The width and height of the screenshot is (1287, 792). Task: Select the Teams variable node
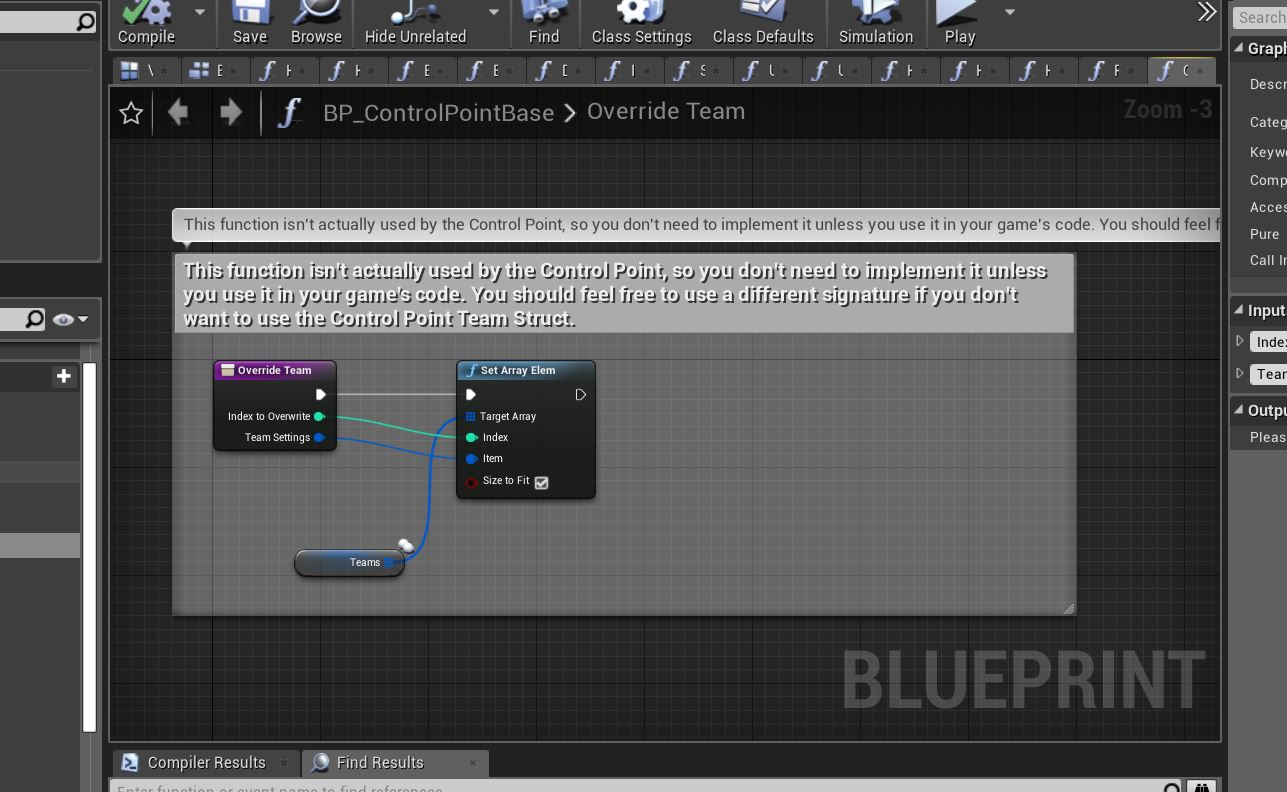click(349, 562)
